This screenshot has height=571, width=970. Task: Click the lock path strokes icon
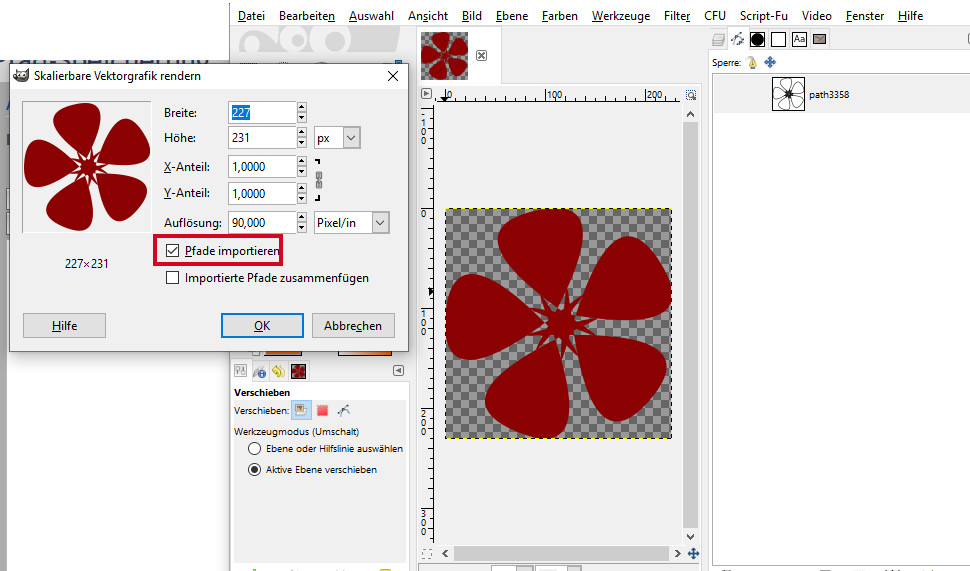(x=752, y=62)
